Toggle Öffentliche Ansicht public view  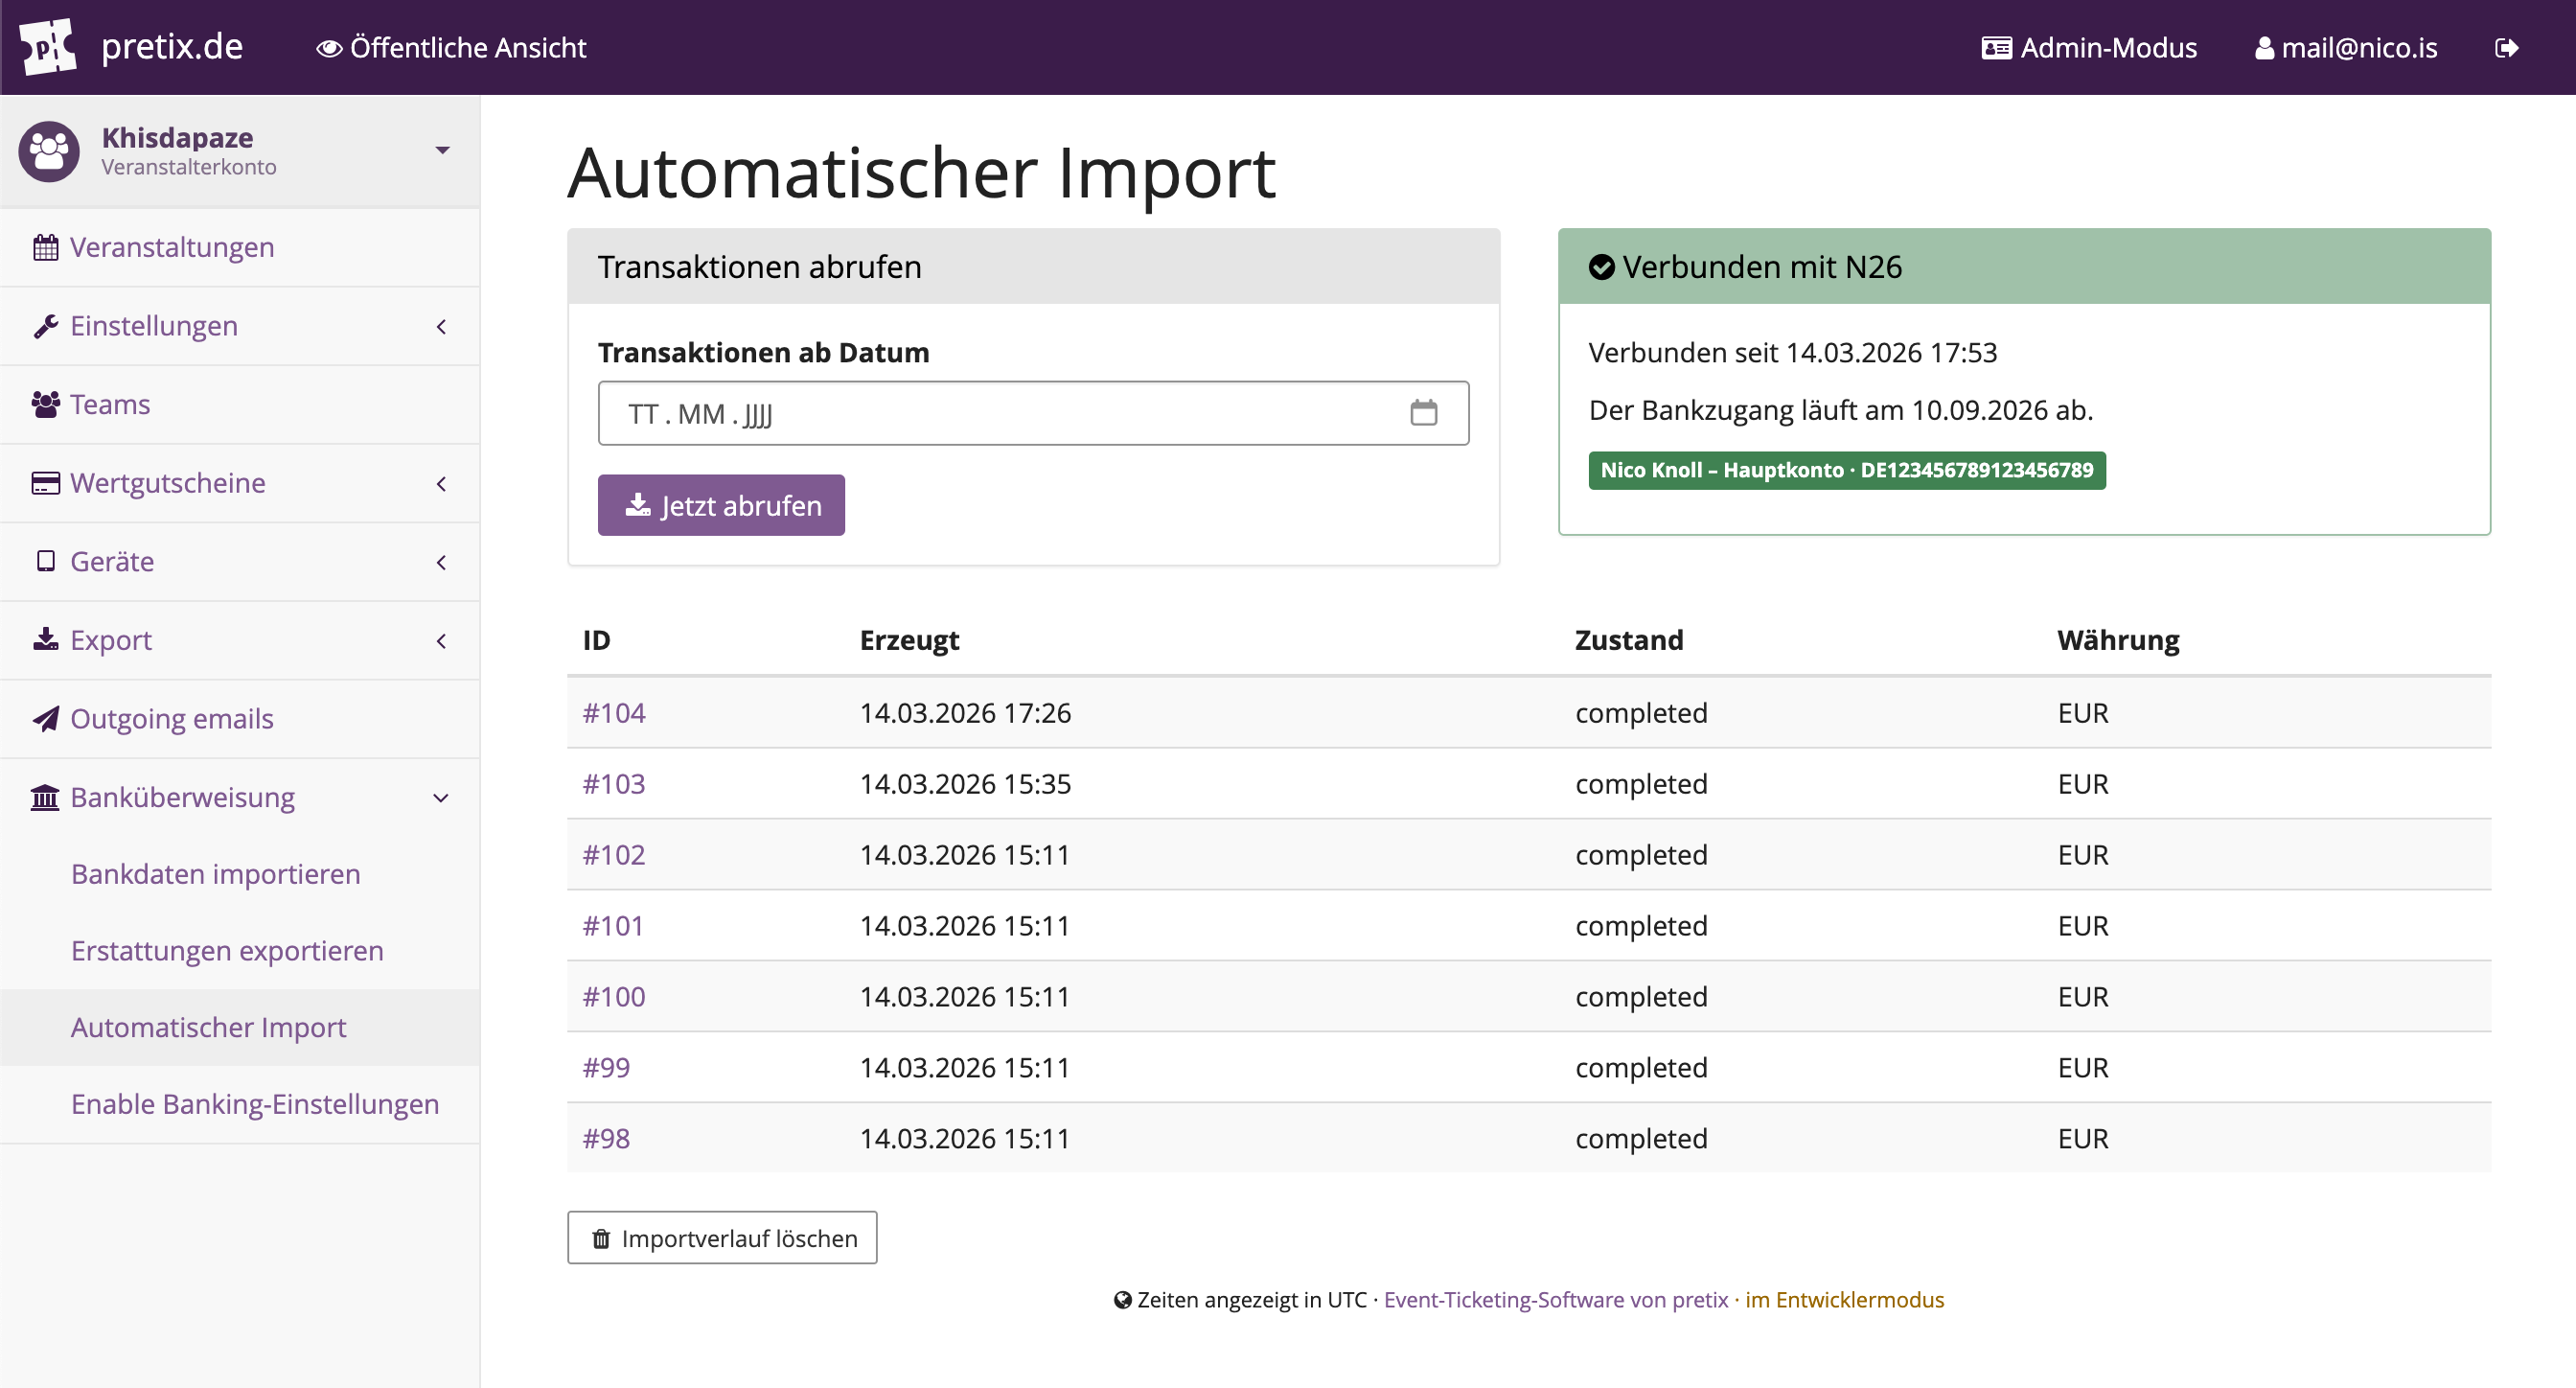(451, 48)
